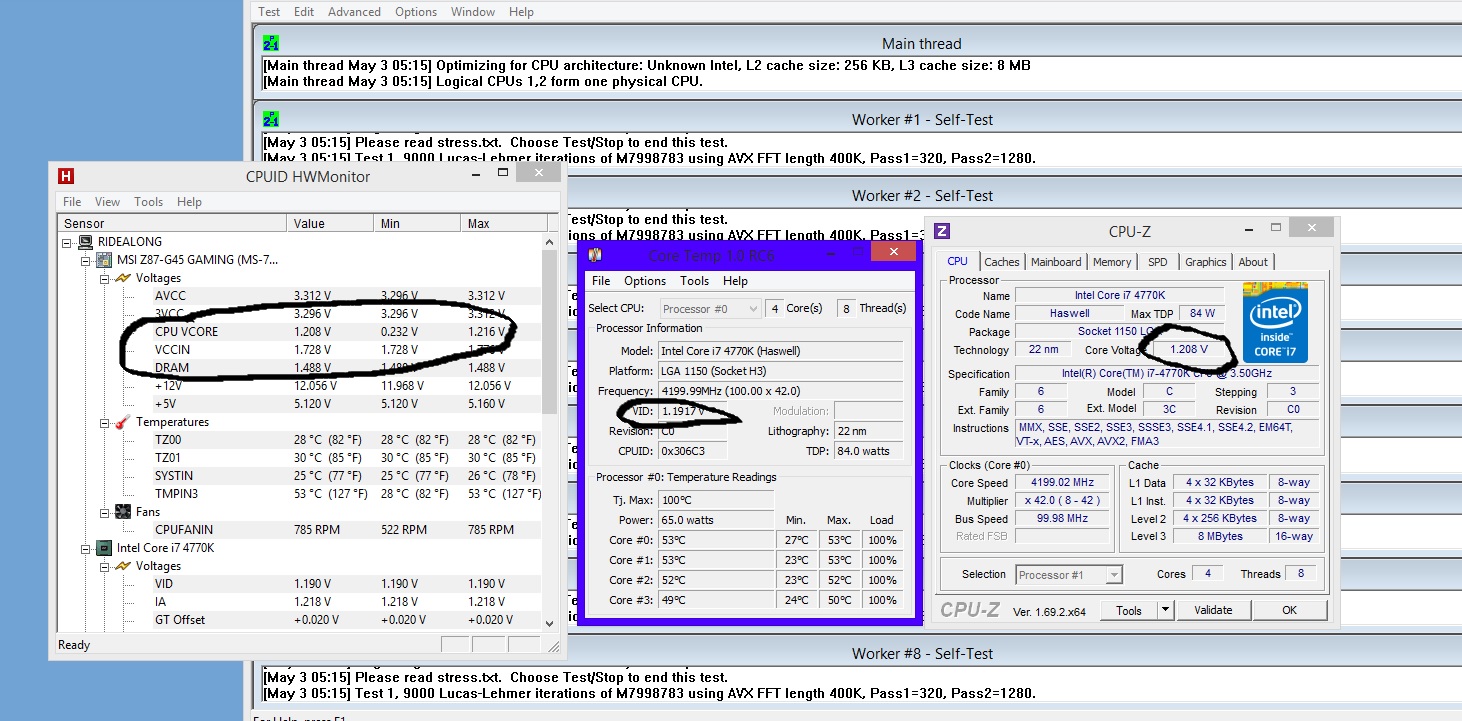Click the Intel inside Core i7 logo in CPU-Z
Viewport: 1462px width, 721px height.
(1274, 321)
